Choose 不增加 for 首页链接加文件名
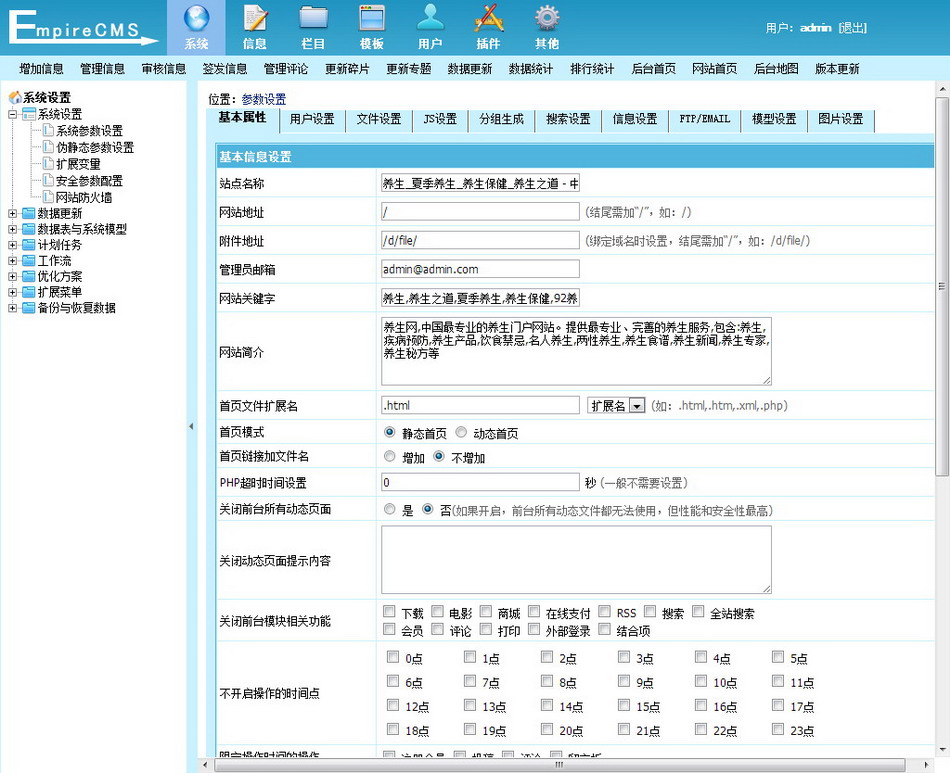Viewport: 950px width, 773px height. point(439,457)
